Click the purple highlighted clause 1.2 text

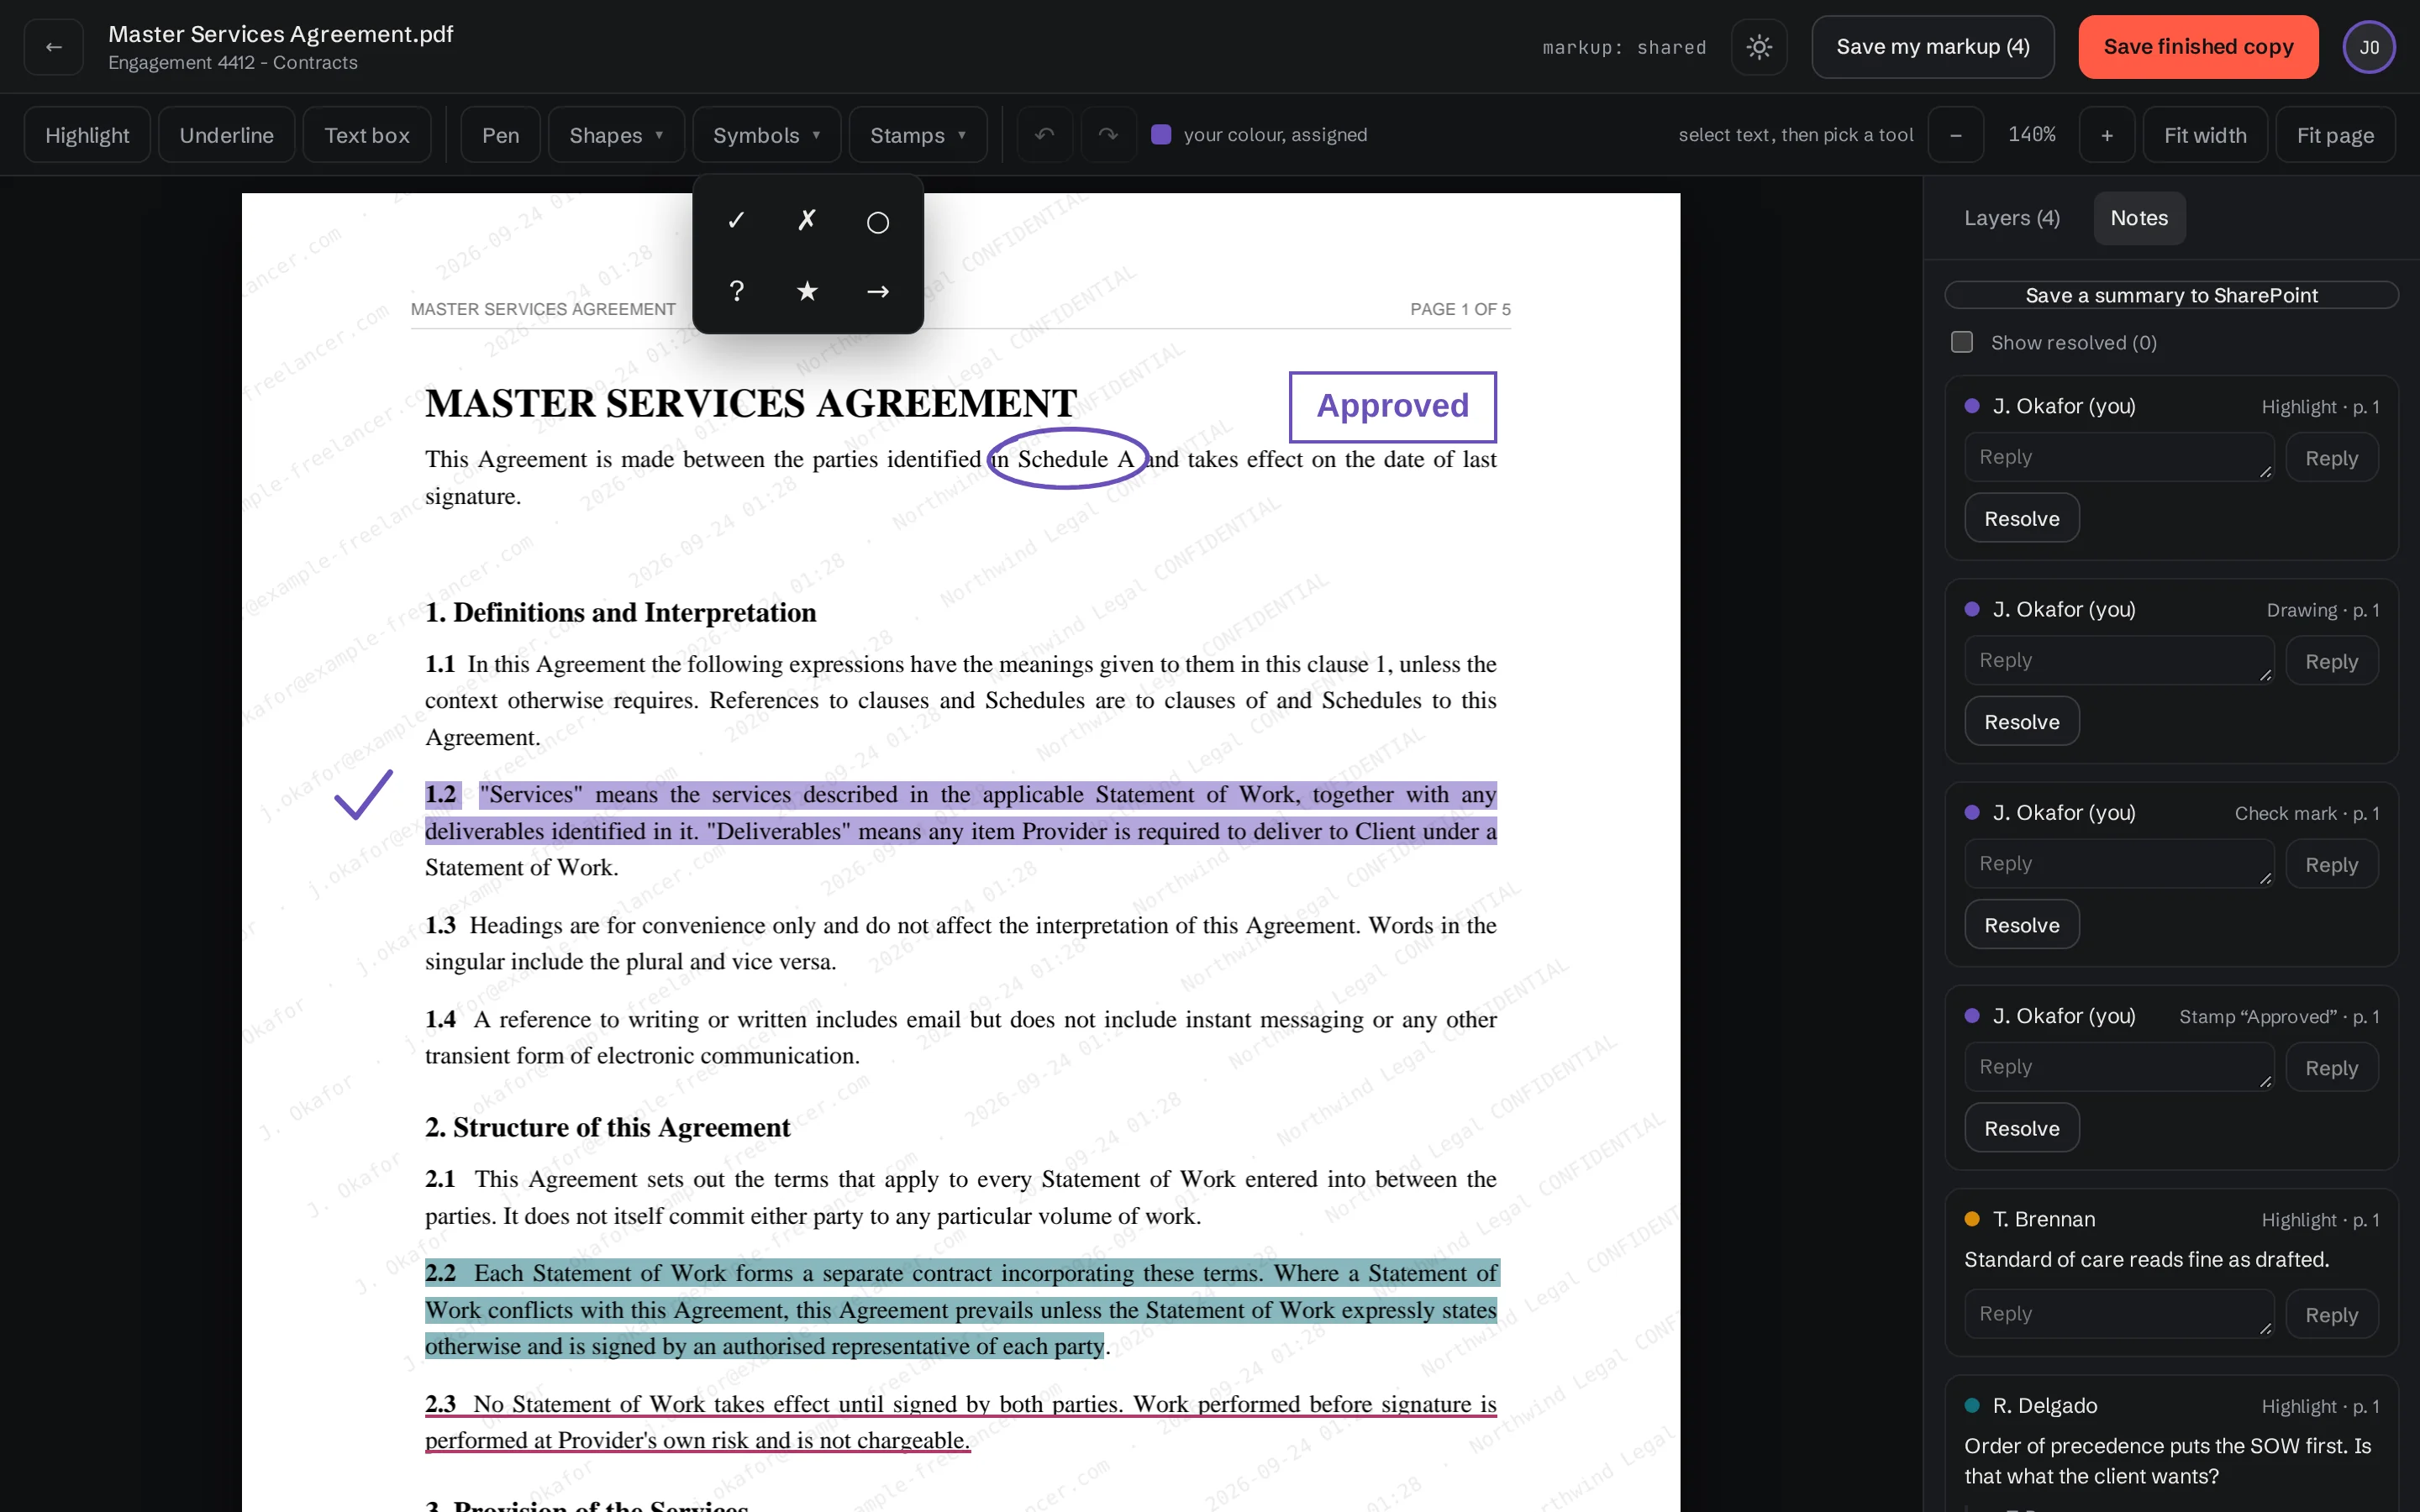pyautogui.click(x=960, y=813)
